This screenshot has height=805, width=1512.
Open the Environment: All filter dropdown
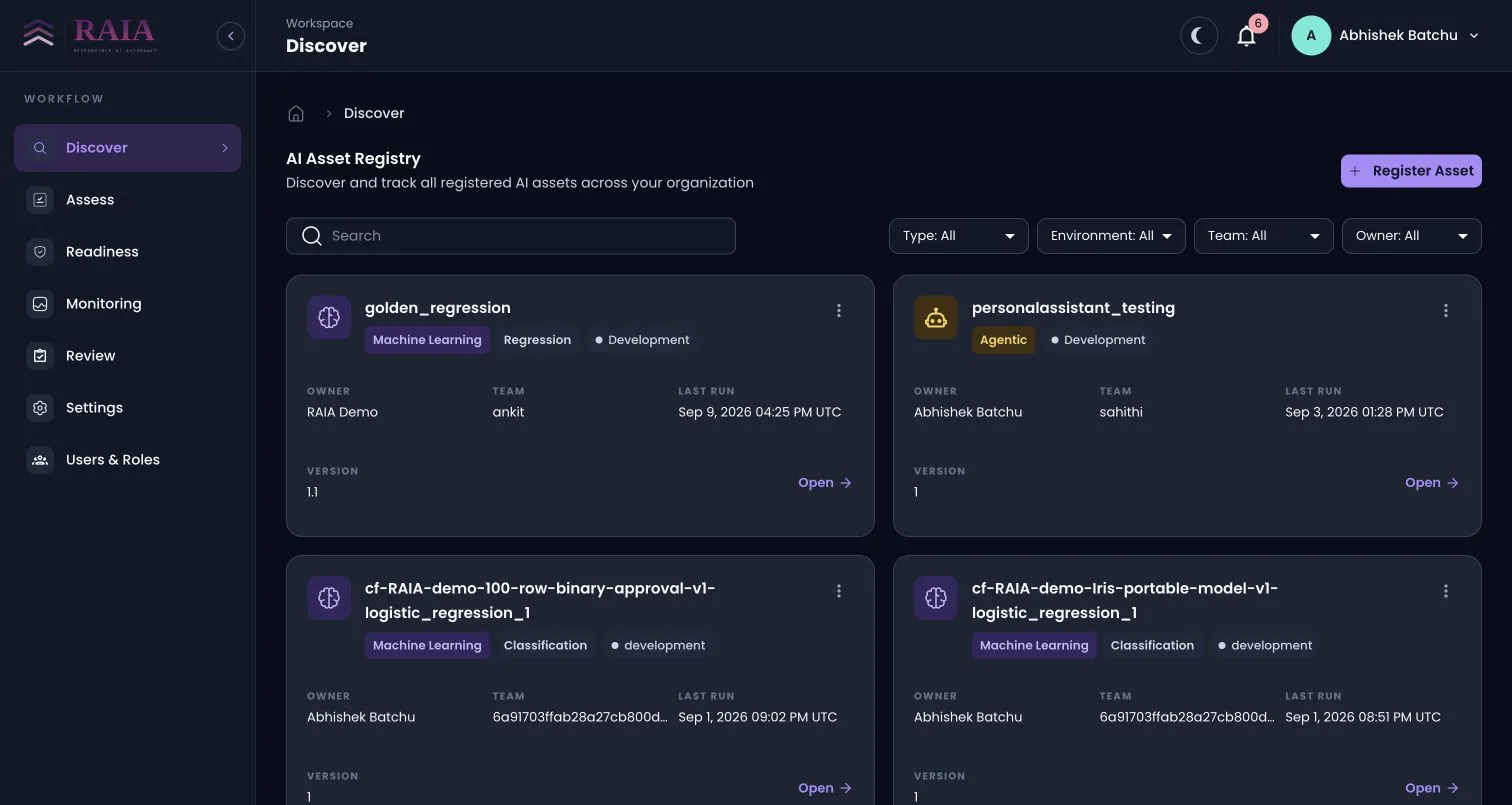[1111, 236]
